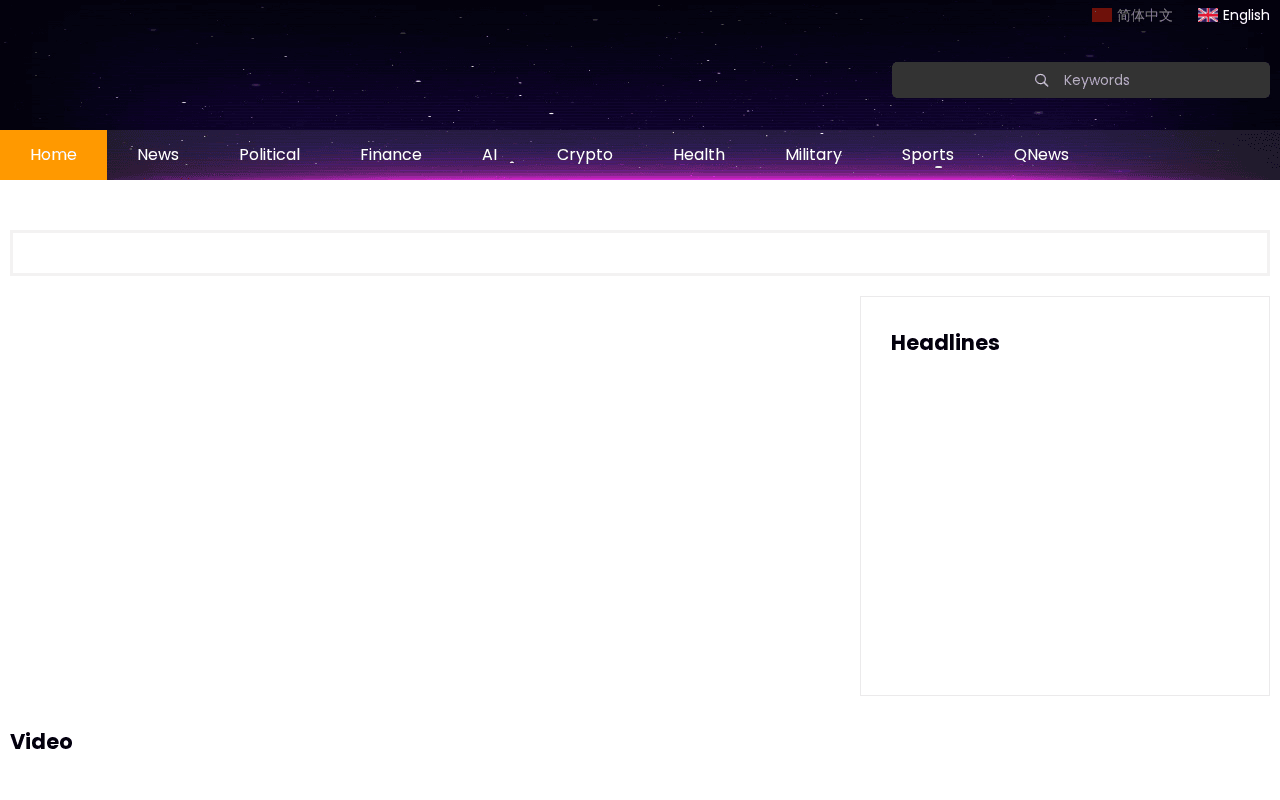Open the Finance category
The width and height of the screenshot is (1280, 800).
click(391, 155)
